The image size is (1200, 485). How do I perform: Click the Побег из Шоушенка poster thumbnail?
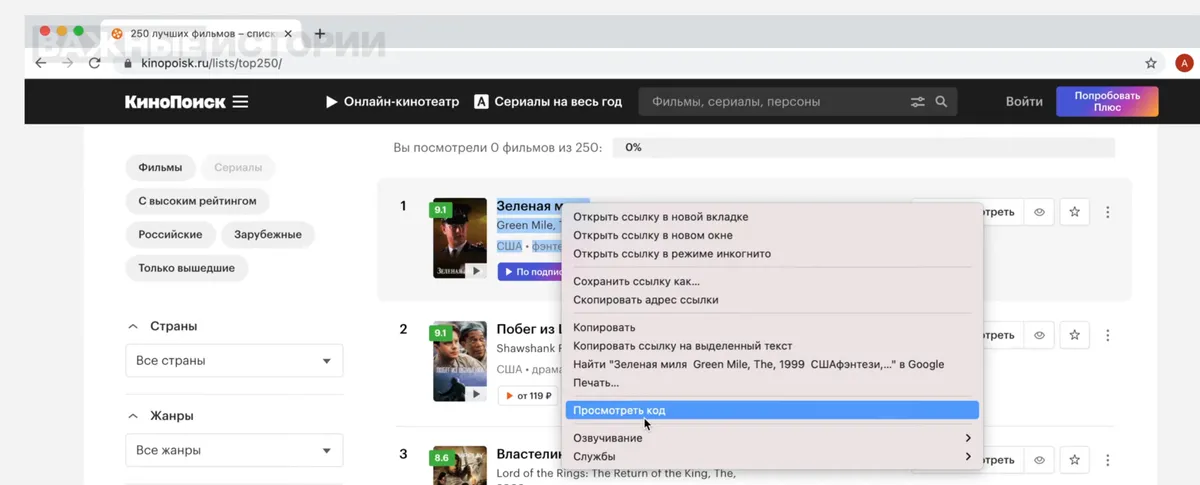click(x=459, y=361)
